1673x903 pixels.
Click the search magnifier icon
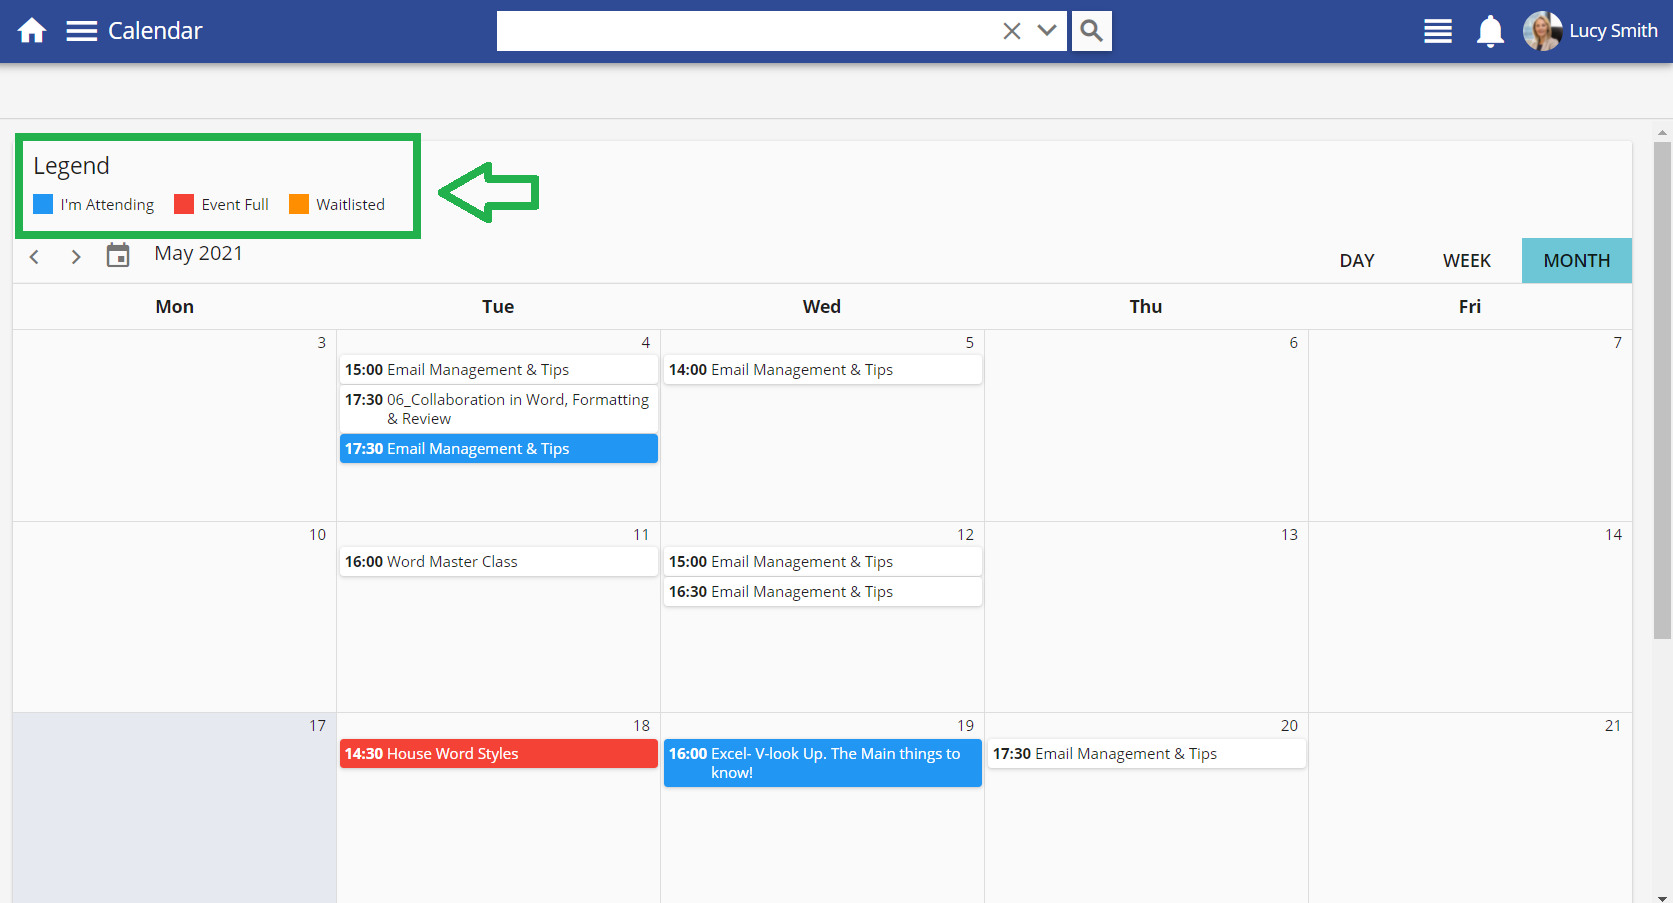pos(1090,30)
